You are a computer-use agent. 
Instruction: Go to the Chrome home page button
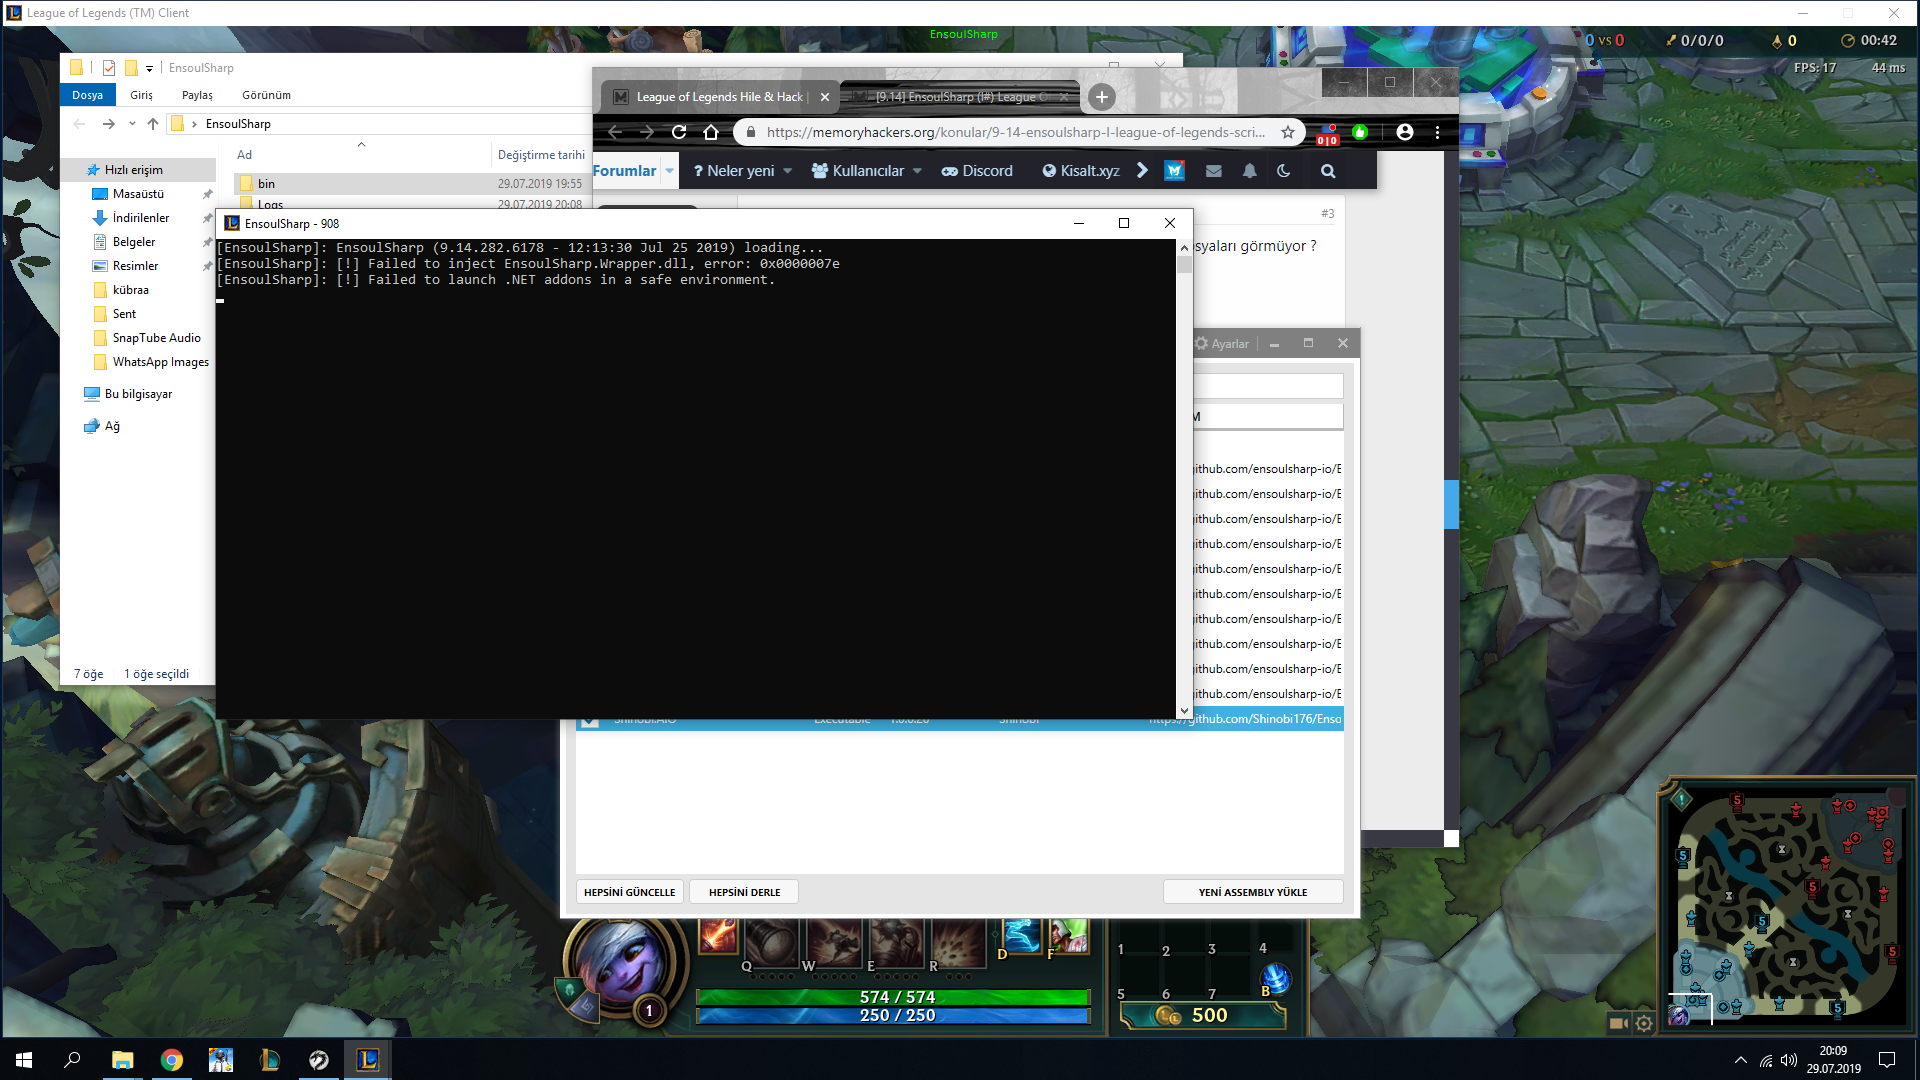pos(711,132)
